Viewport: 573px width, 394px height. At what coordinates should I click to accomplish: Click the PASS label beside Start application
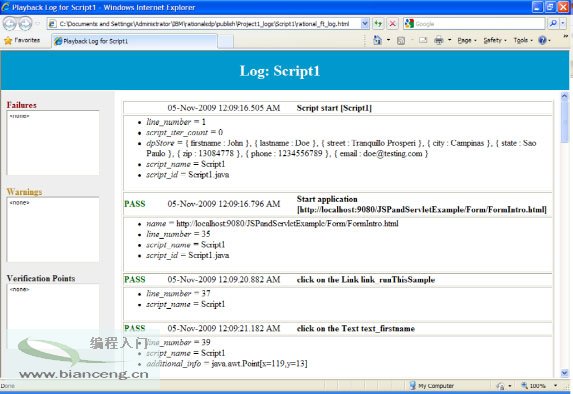click(135, 204)
